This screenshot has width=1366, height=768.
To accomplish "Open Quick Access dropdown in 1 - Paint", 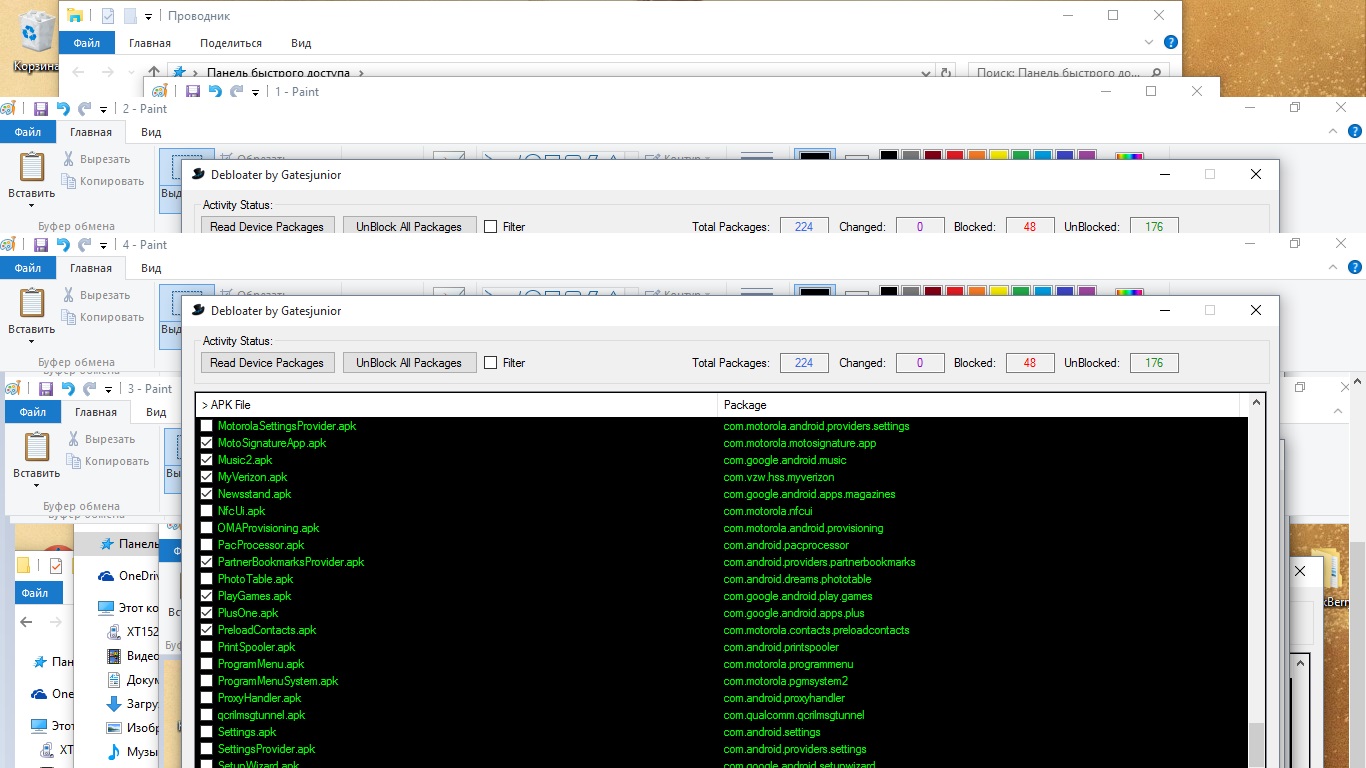I will pyautogui.click(x=256, y=92).
